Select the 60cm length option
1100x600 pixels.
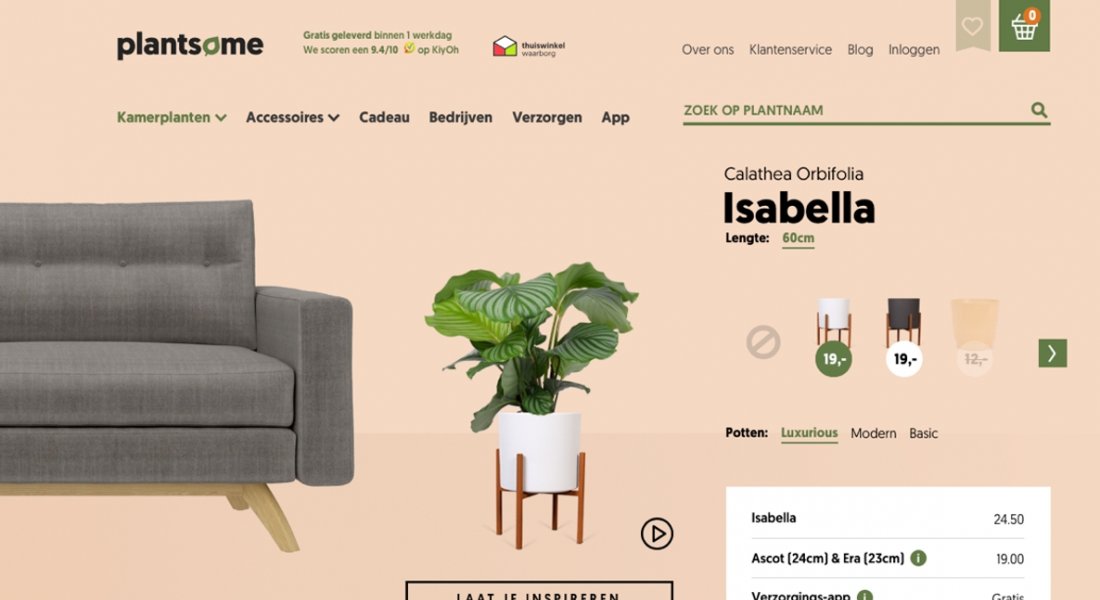(x=798, y=239)
